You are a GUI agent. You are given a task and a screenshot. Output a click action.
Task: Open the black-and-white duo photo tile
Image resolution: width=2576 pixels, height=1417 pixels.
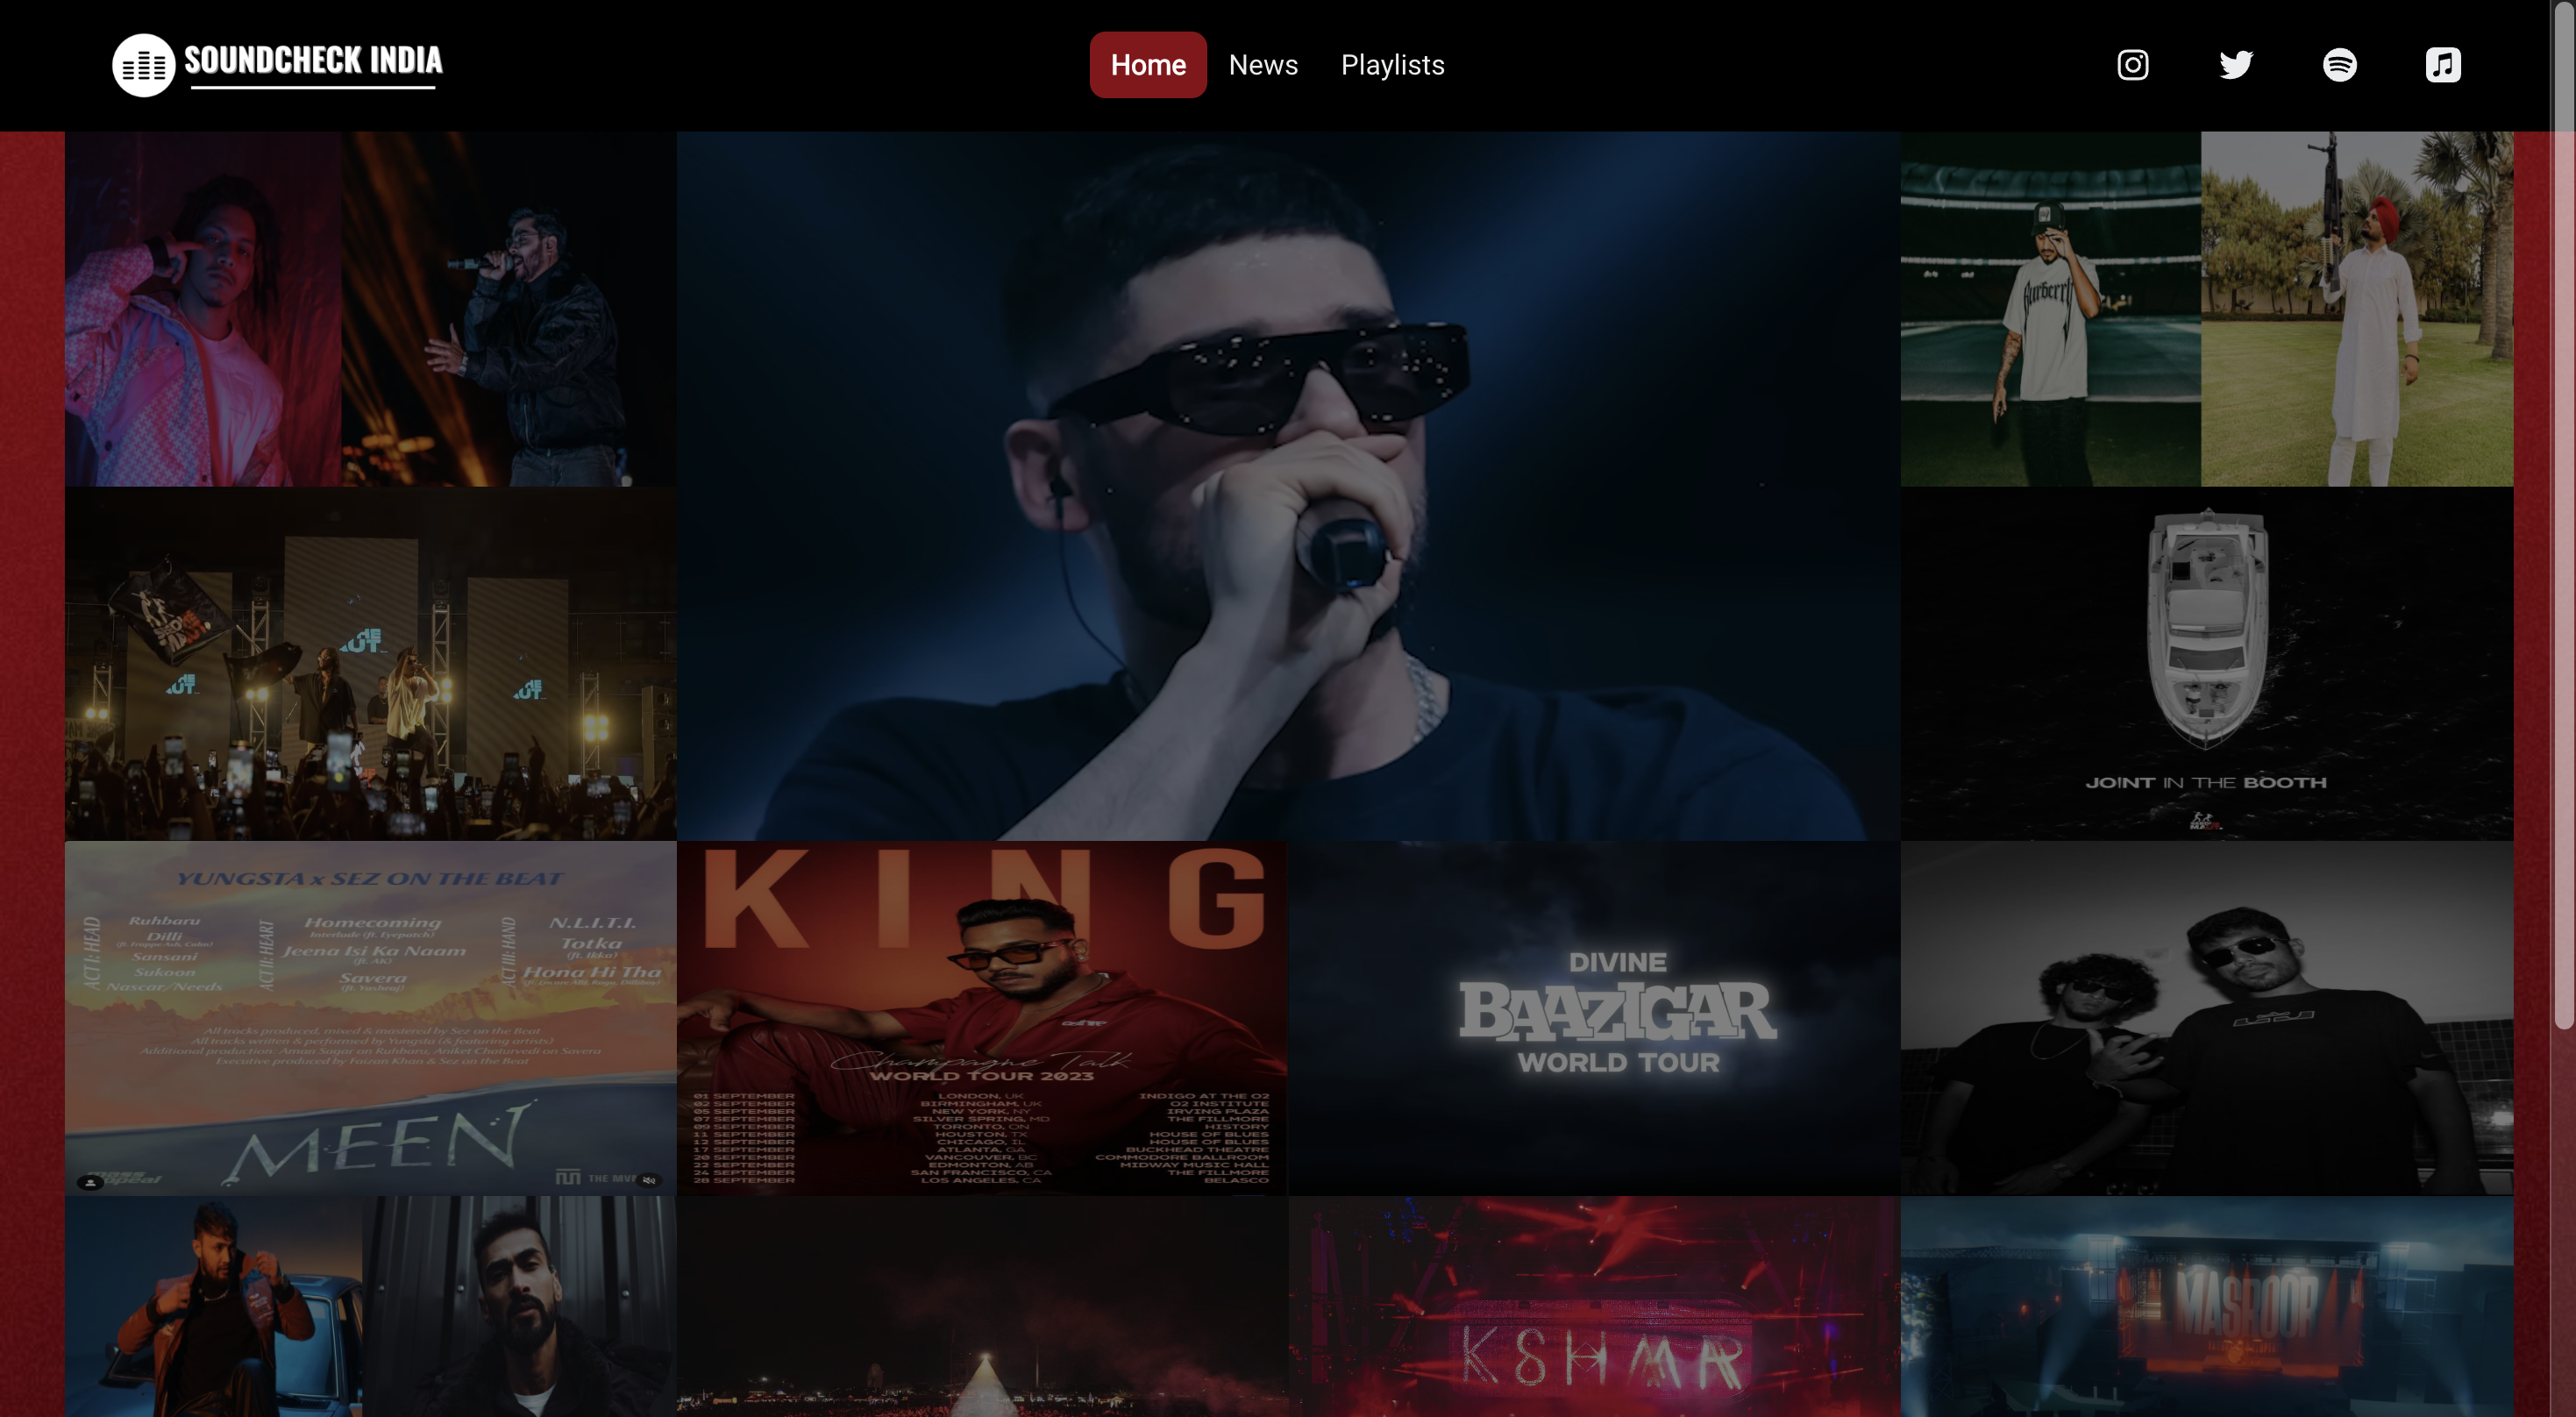pyautogui.click(x=2206, y=1018)
